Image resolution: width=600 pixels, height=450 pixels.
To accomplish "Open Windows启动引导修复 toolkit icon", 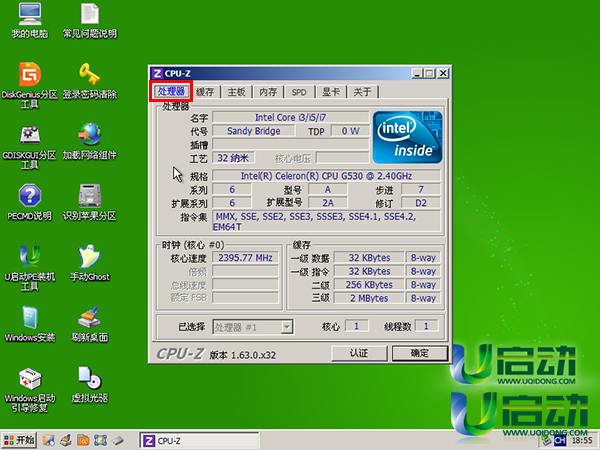I will coord(30,390).
